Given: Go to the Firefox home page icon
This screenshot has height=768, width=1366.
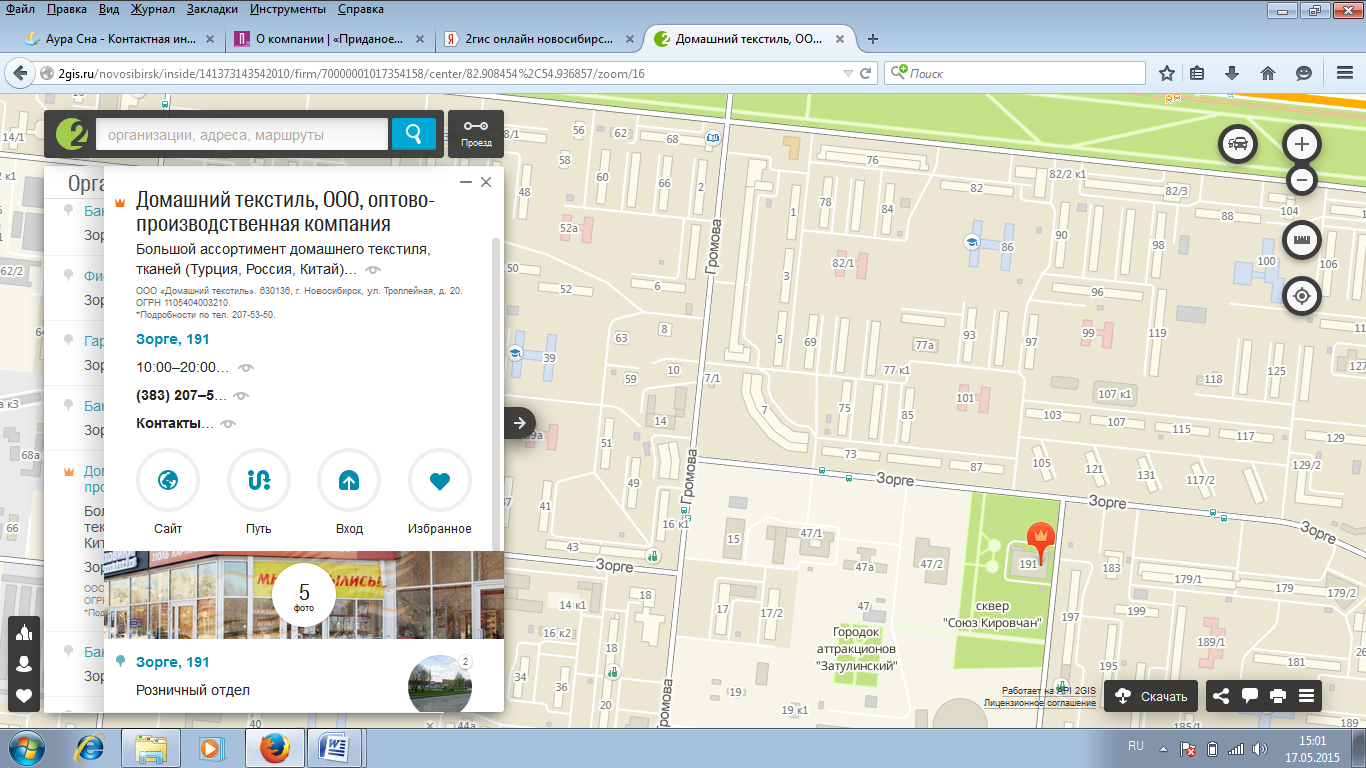Looking at the screenshot, I should coord(1268,73).
